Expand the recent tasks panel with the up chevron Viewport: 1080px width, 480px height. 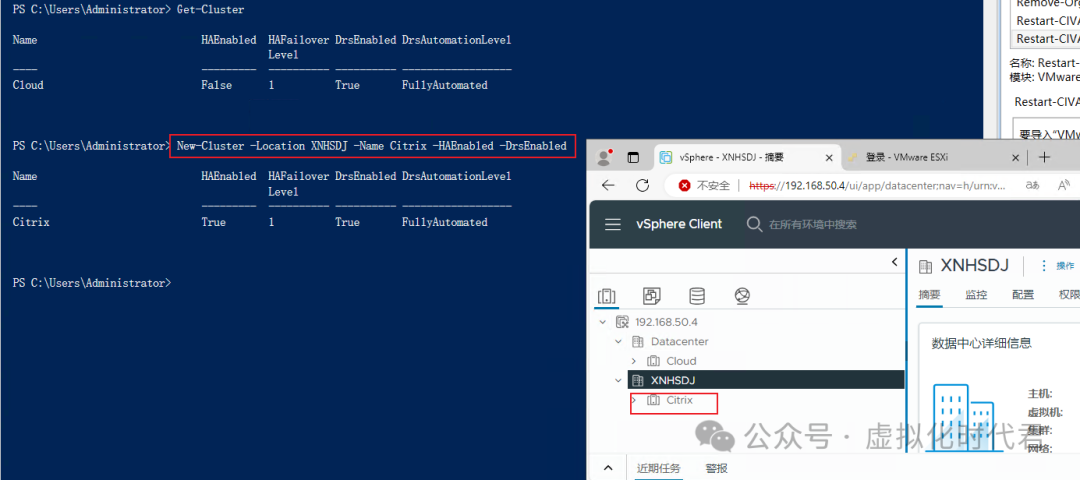[x=608, y=468]
